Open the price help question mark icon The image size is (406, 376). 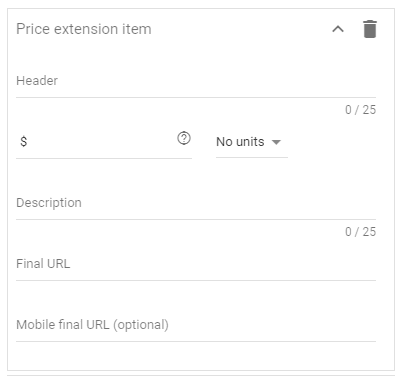point(184,138)
